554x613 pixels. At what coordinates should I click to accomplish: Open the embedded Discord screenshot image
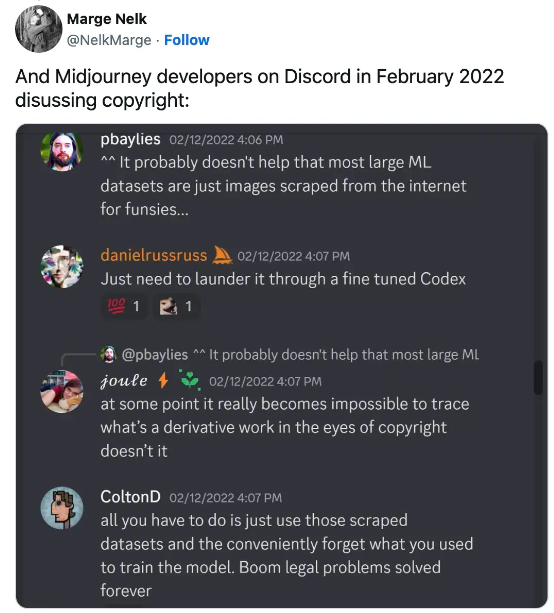[281, 366]
